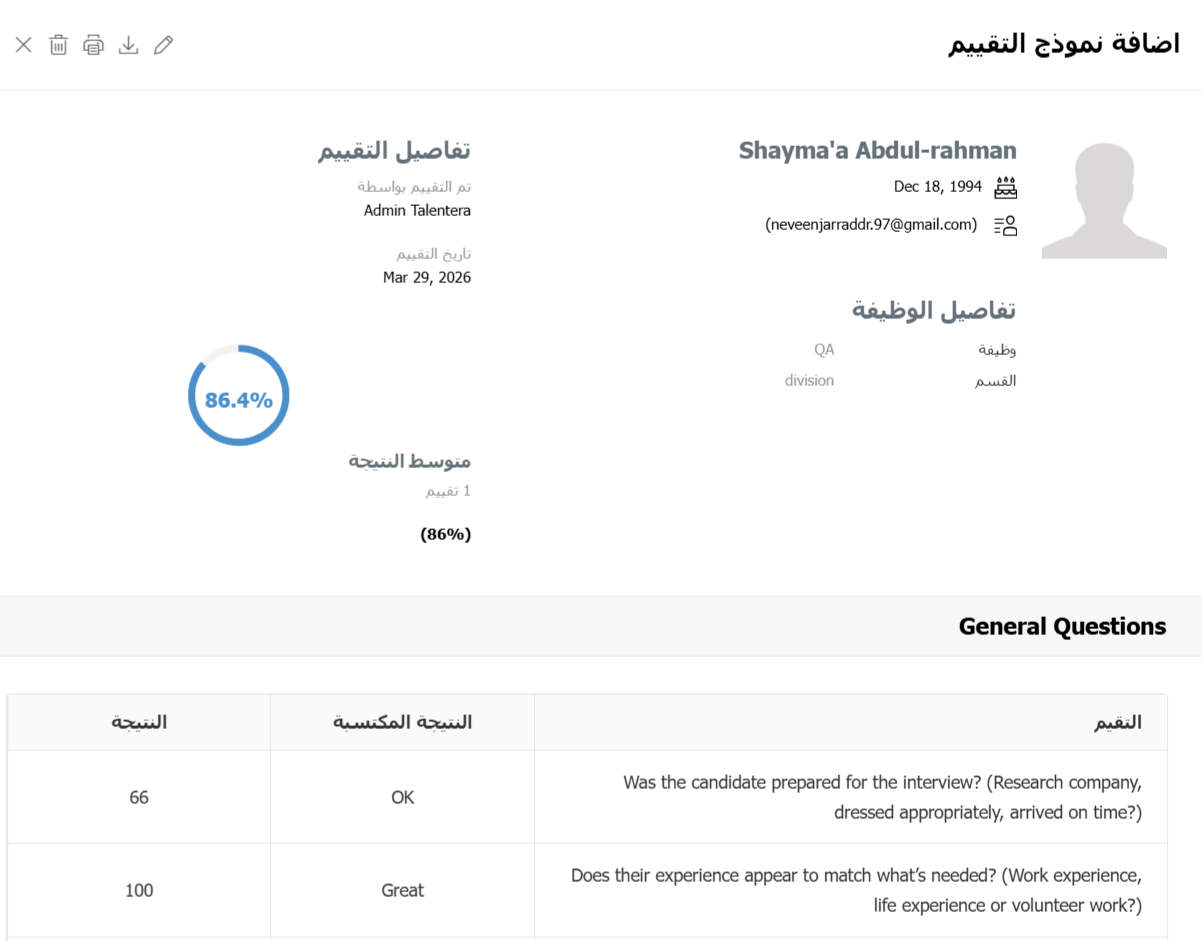Edit the evaluation with the pencil icon
Image resolution: width=1202 pixels, height=941 pixels.
[x=163, y=45]
